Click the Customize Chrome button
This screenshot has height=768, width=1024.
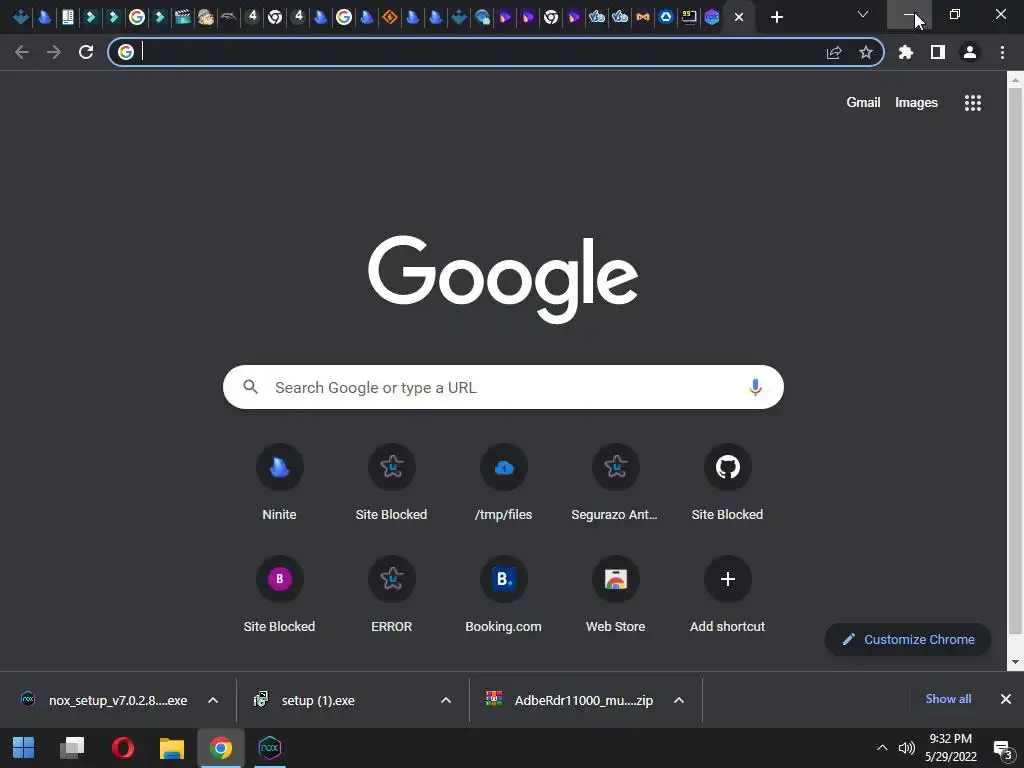pos(908,639)
